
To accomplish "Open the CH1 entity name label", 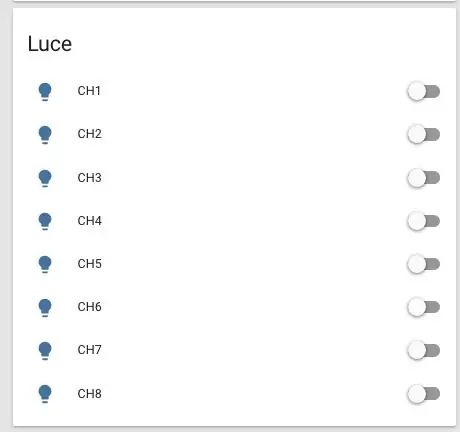I will tap(89, 91).
